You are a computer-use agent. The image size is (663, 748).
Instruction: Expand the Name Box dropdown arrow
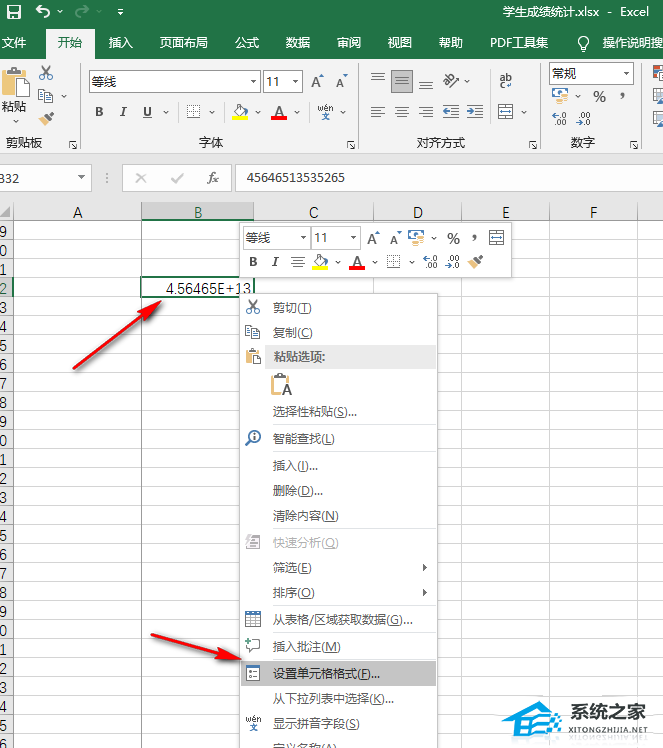[81, 177]
